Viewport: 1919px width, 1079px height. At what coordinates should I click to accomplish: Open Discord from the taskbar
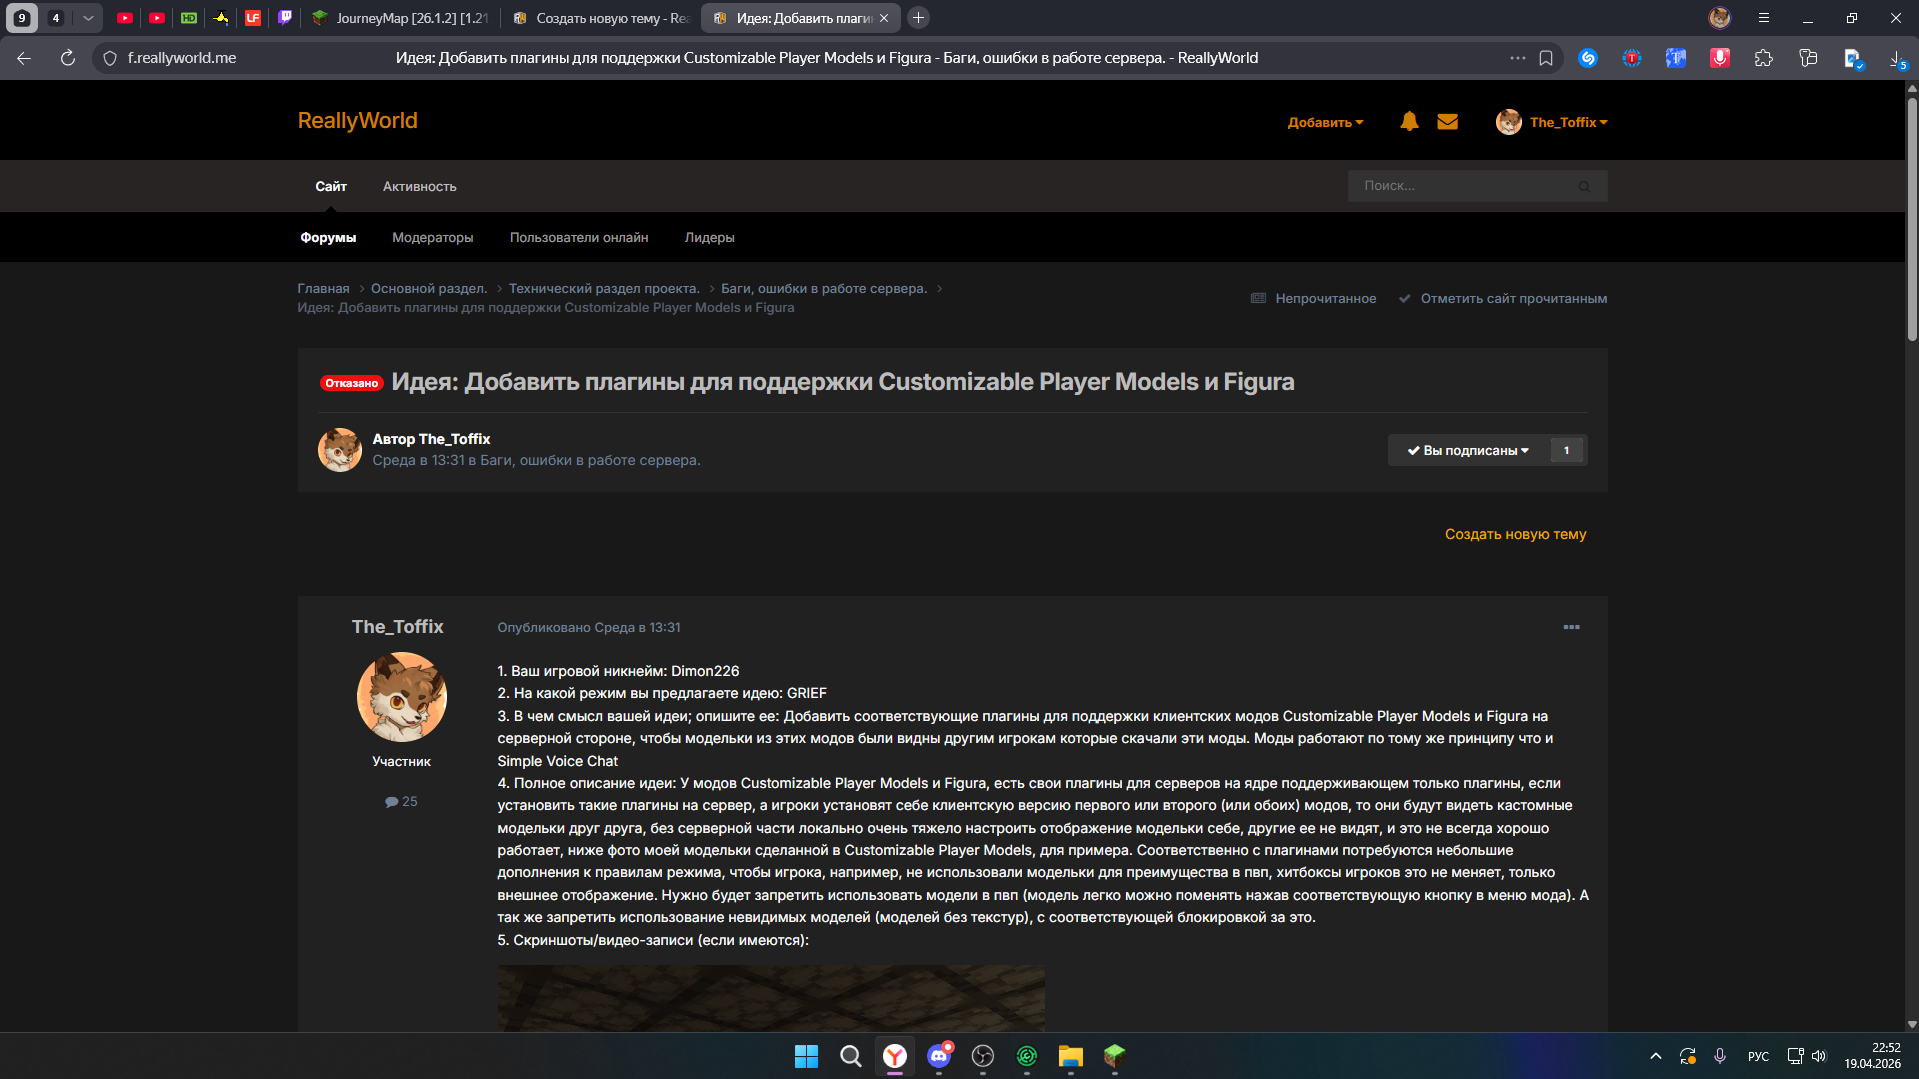(938, 1056)
